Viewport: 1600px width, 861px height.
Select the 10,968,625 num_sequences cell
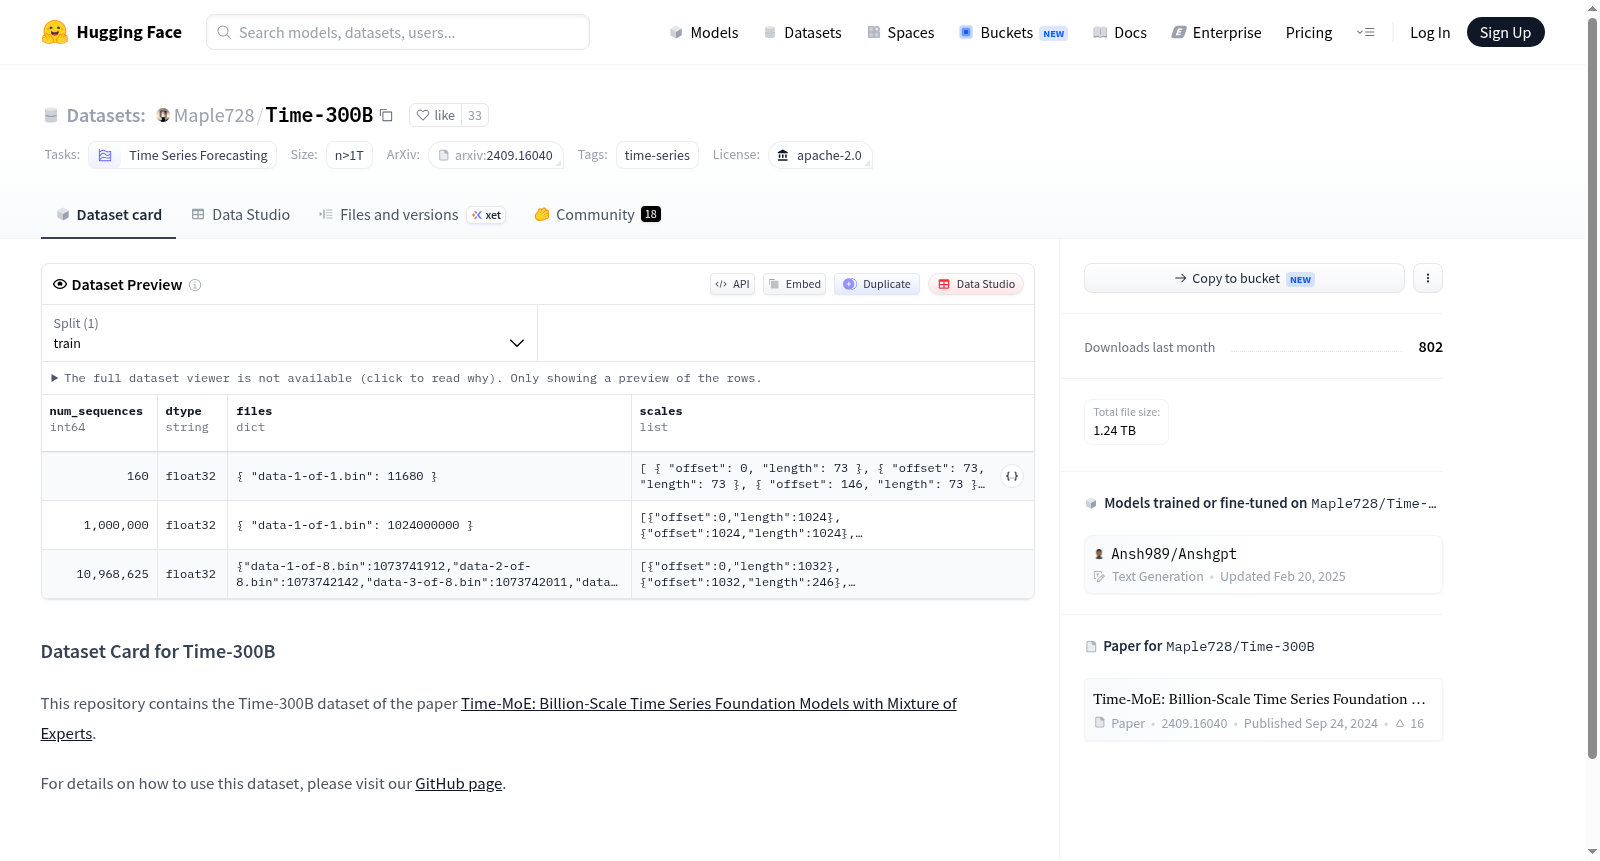pos(99,575)
